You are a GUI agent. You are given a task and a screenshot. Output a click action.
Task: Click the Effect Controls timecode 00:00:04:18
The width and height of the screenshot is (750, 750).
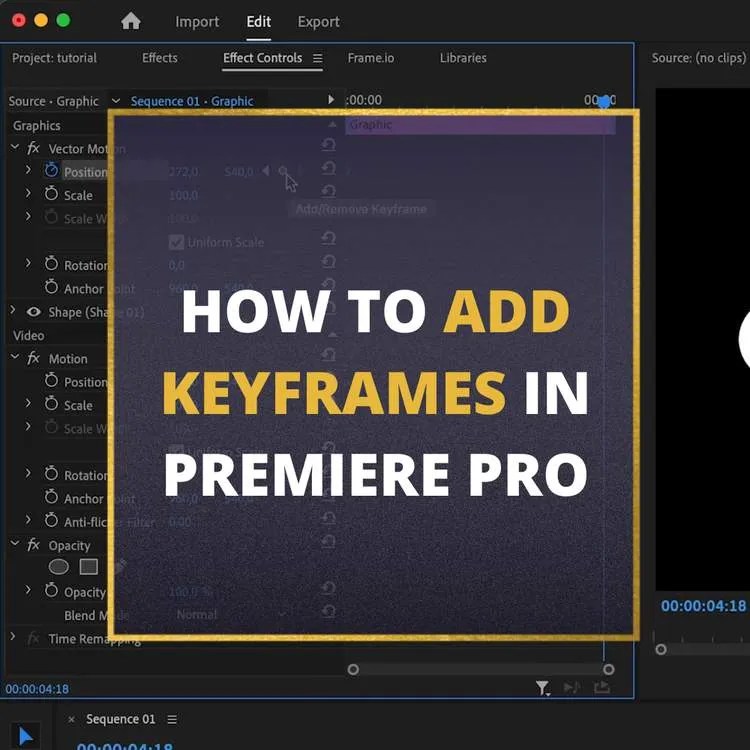coord(37,689)
